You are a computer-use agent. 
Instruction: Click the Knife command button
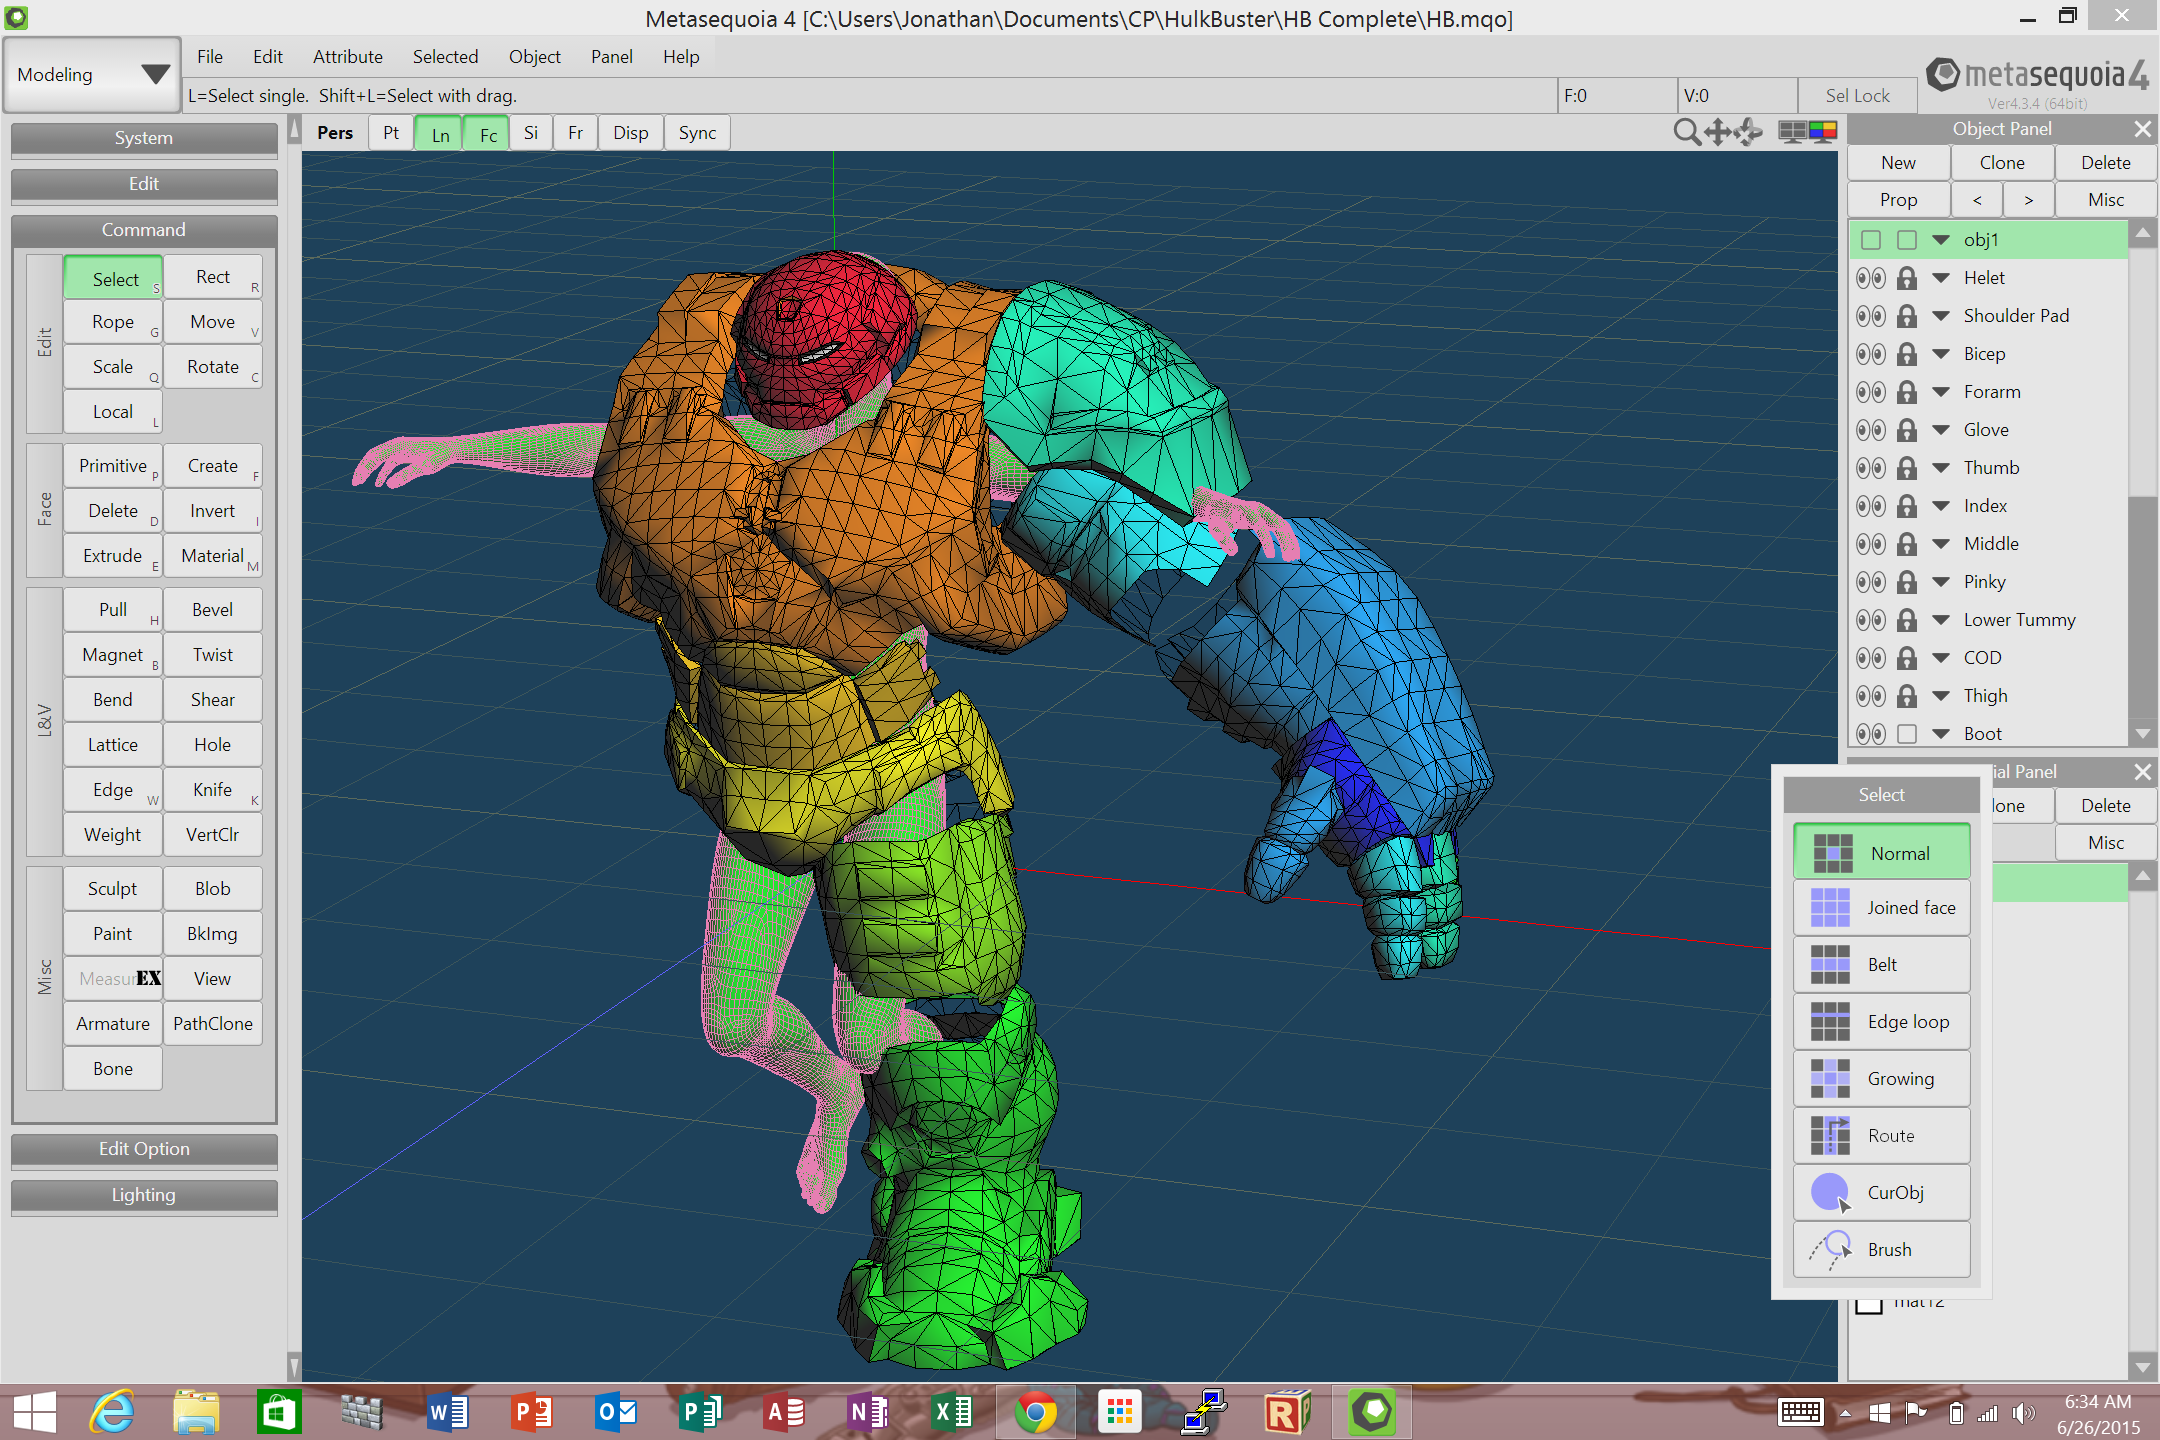[213, 790]
